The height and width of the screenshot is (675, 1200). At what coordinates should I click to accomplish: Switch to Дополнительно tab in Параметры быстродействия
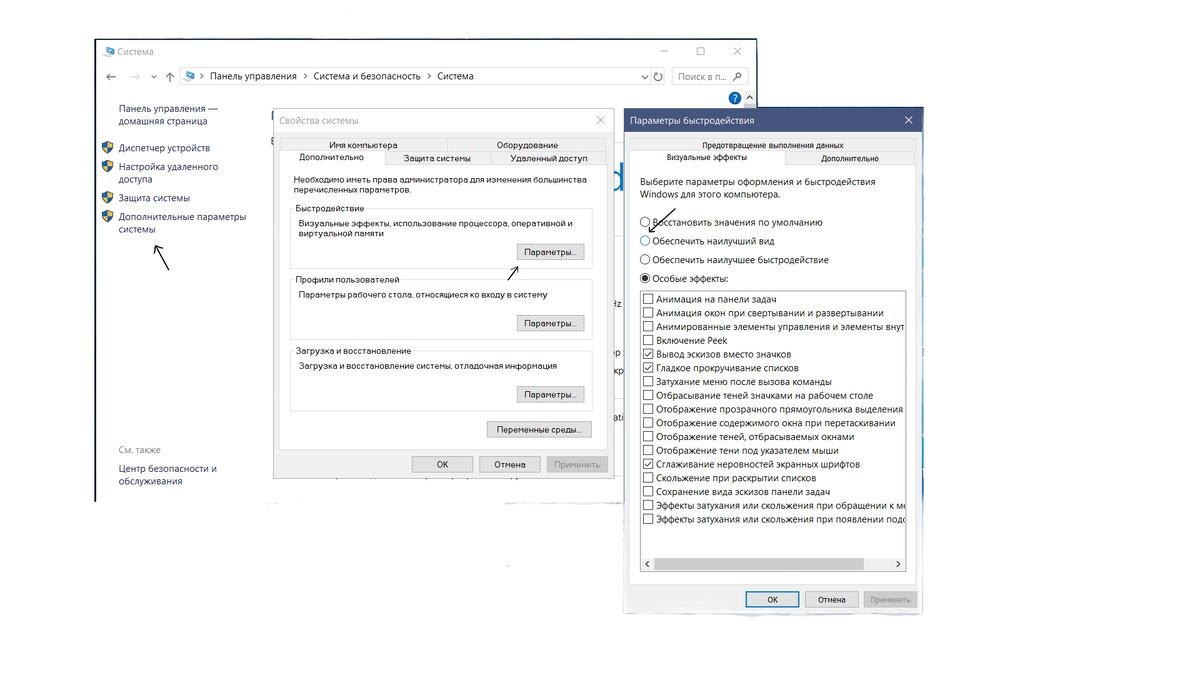point(850,158)
